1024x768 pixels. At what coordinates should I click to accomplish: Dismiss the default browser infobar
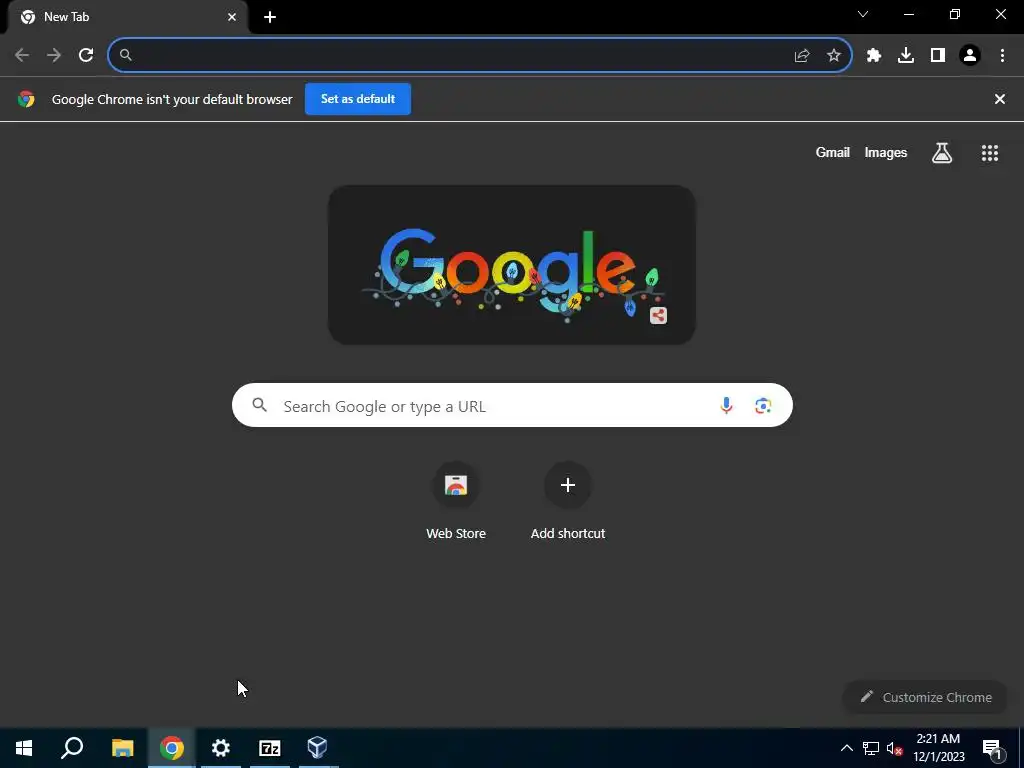(1000, 99)
